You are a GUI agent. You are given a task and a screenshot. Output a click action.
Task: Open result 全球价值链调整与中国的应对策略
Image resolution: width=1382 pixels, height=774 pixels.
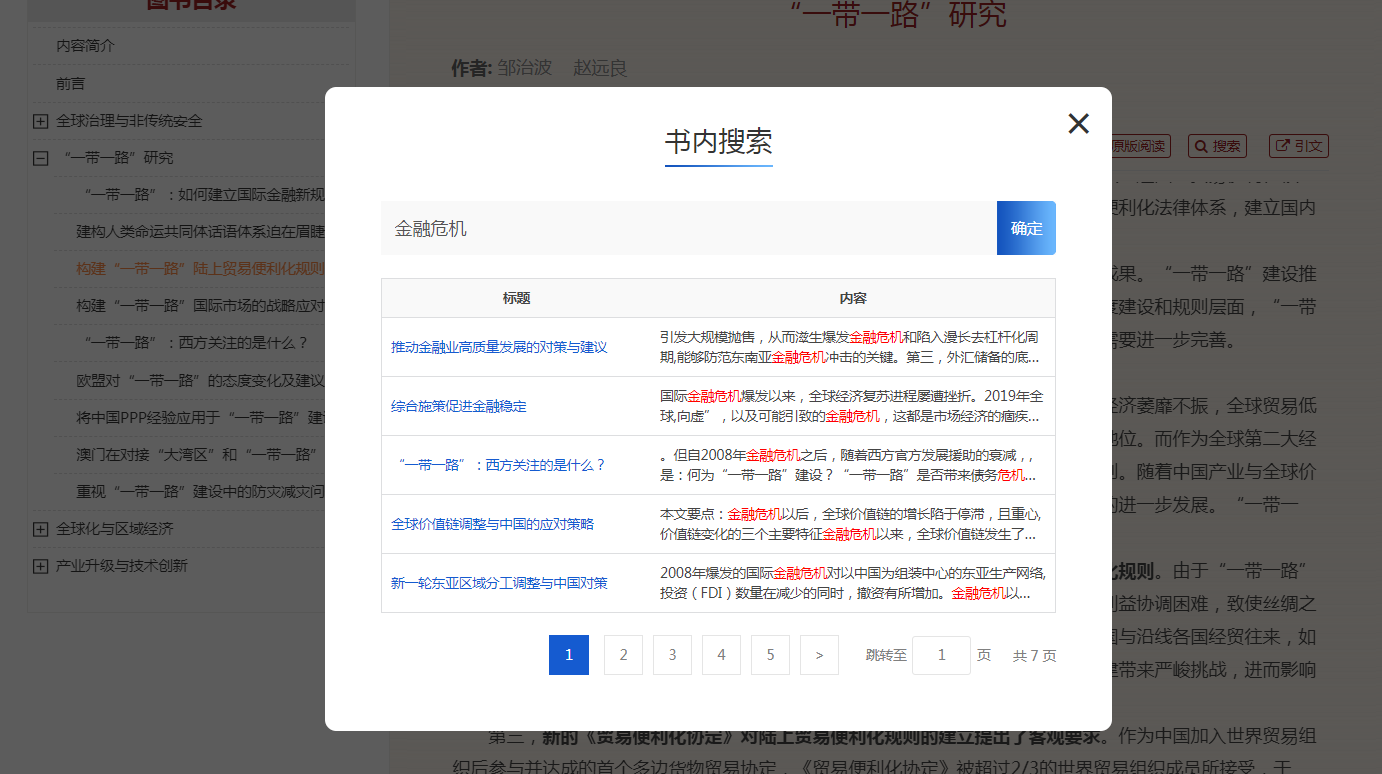pyautogui.click(x=492, y=524)
